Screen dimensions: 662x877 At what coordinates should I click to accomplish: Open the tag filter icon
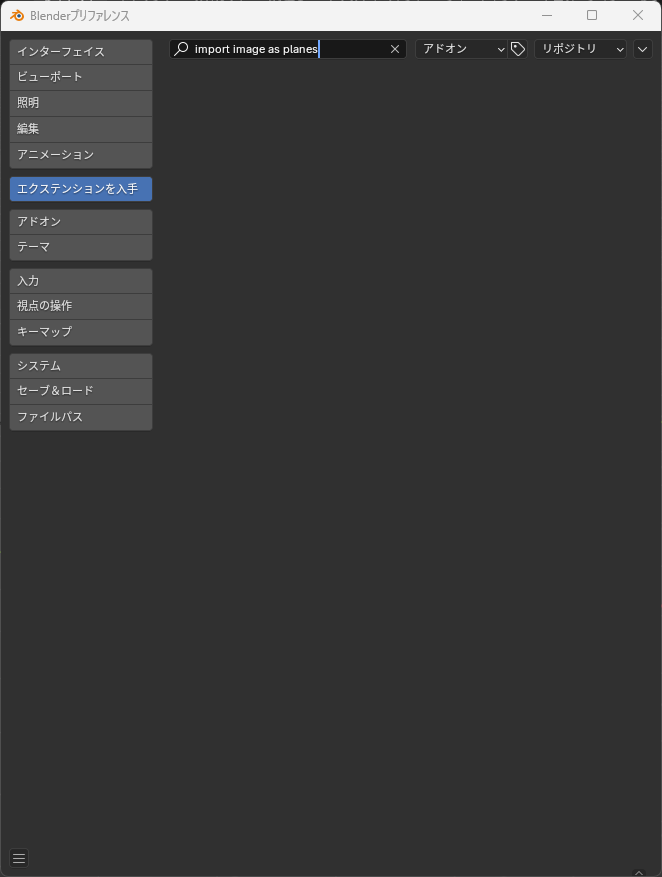click(518, 49)
